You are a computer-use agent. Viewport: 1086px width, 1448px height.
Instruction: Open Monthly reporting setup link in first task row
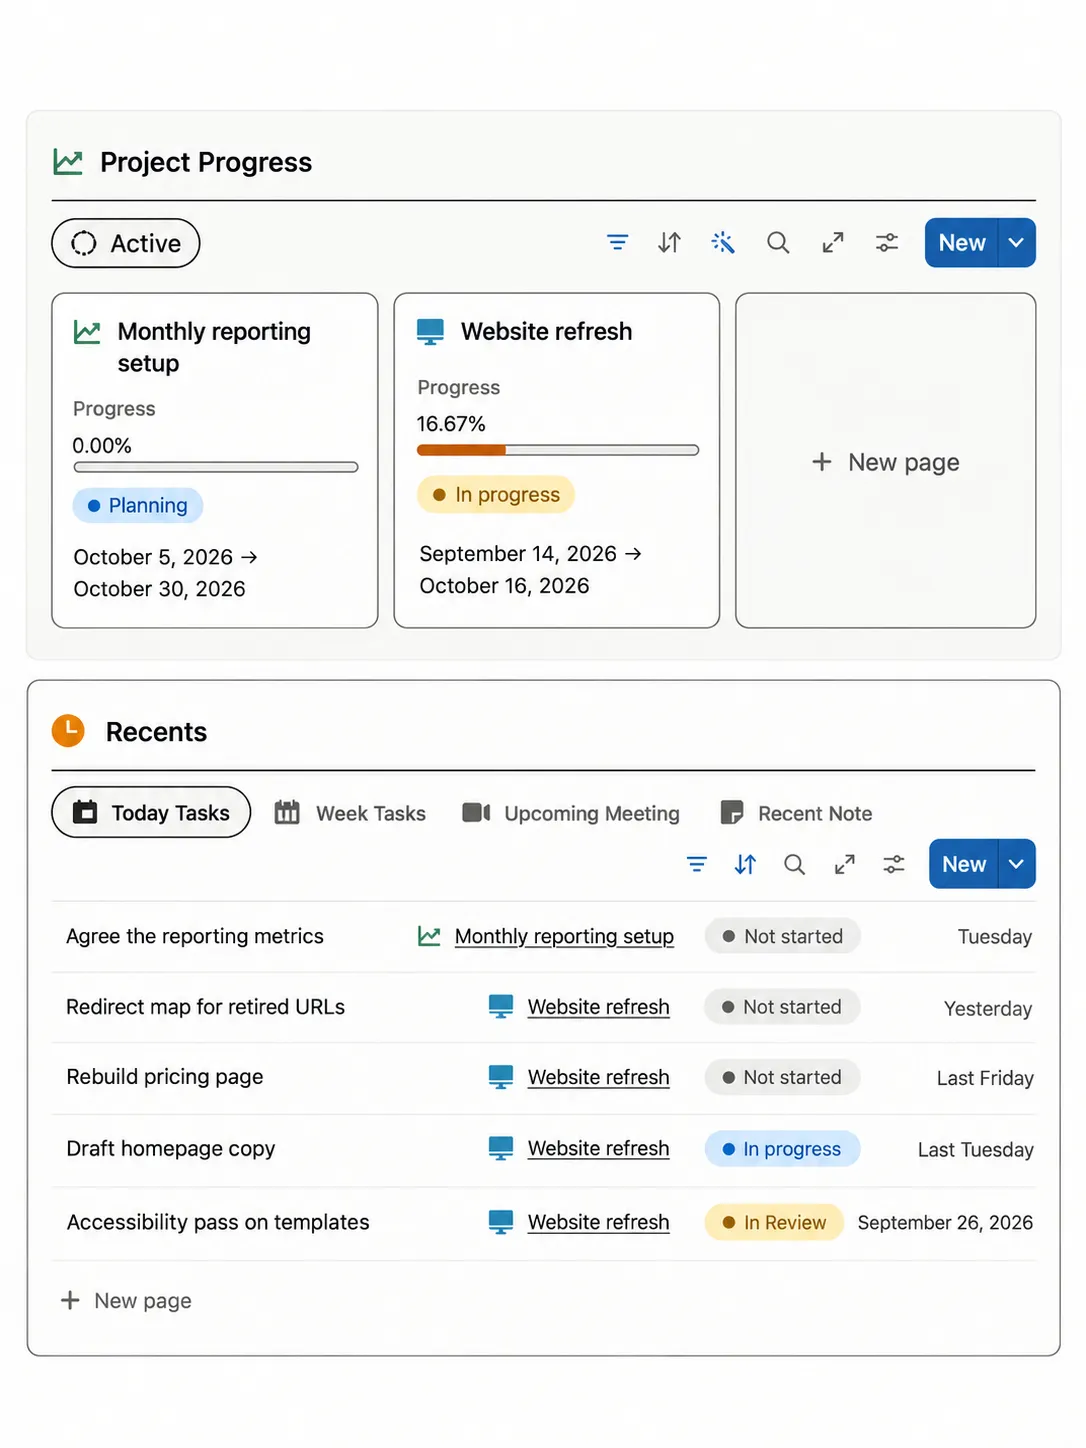(x=564, y=936)
